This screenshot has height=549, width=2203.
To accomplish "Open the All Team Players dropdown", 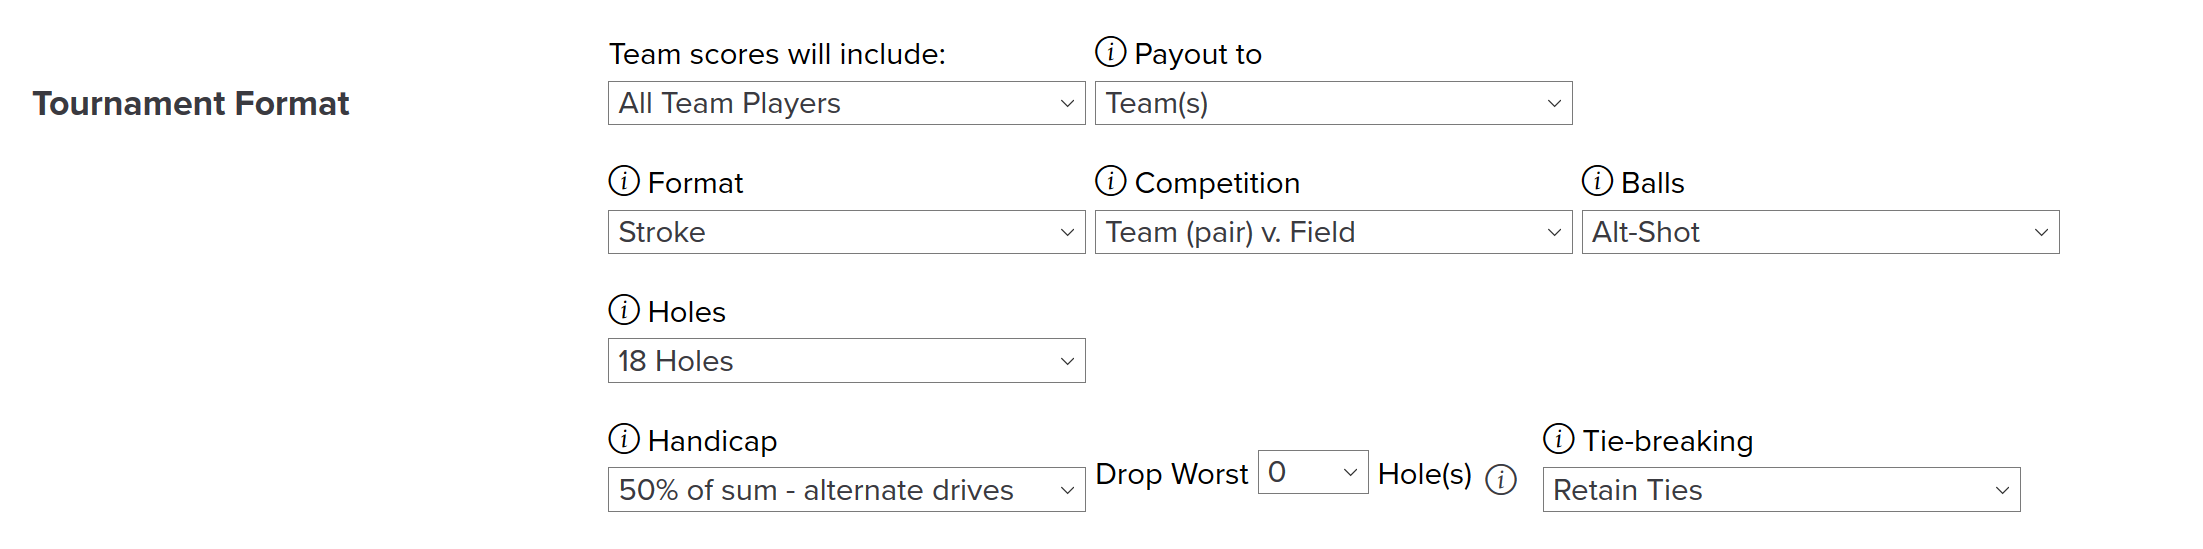I will click(847, 103).
